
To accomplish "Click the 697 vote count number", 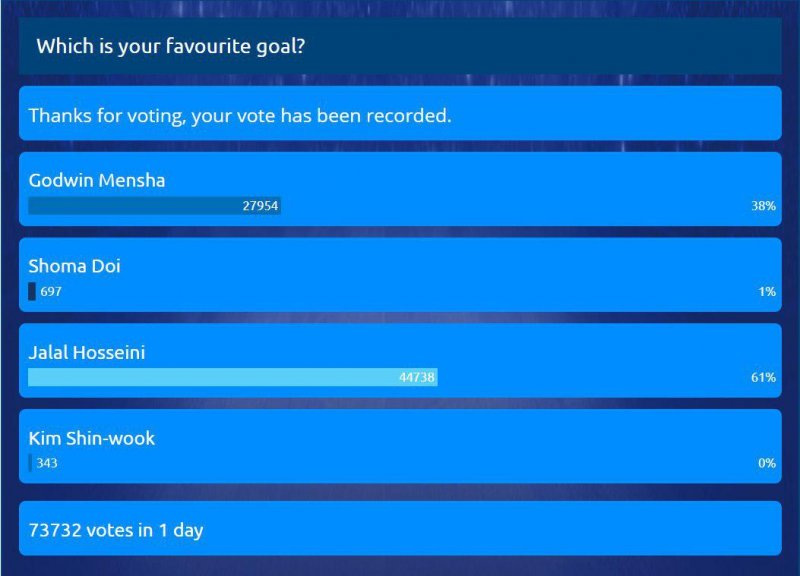I will (x=51, y=291).
